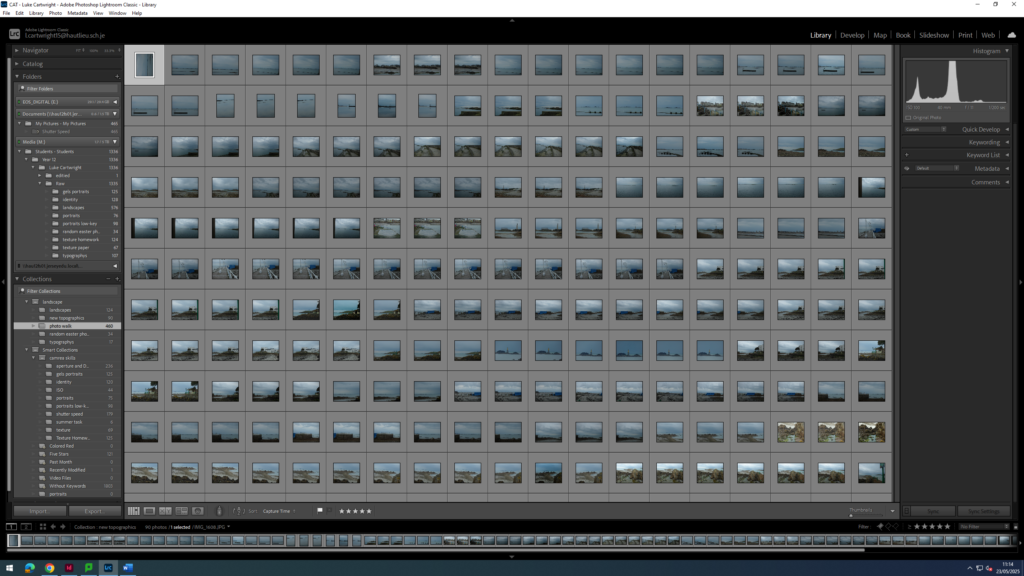Click the Lightroom Classic Lrc logo
This screenshot has height=576, width=1024.
point(14,34)
